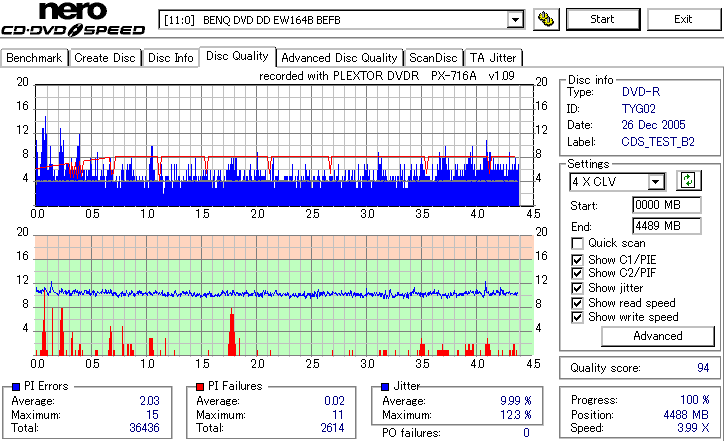
Task: Switch to the ScanDisc tab
Action: click(433, 58)
